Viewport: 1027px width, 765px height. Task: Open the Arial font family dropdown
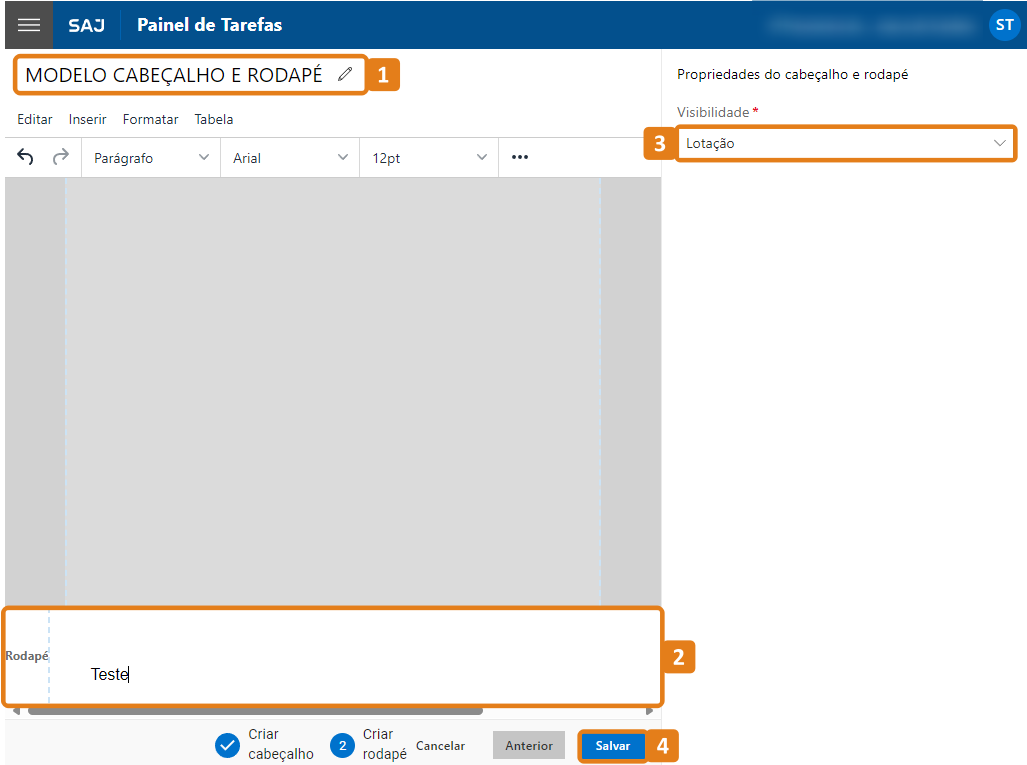point(290,158)
